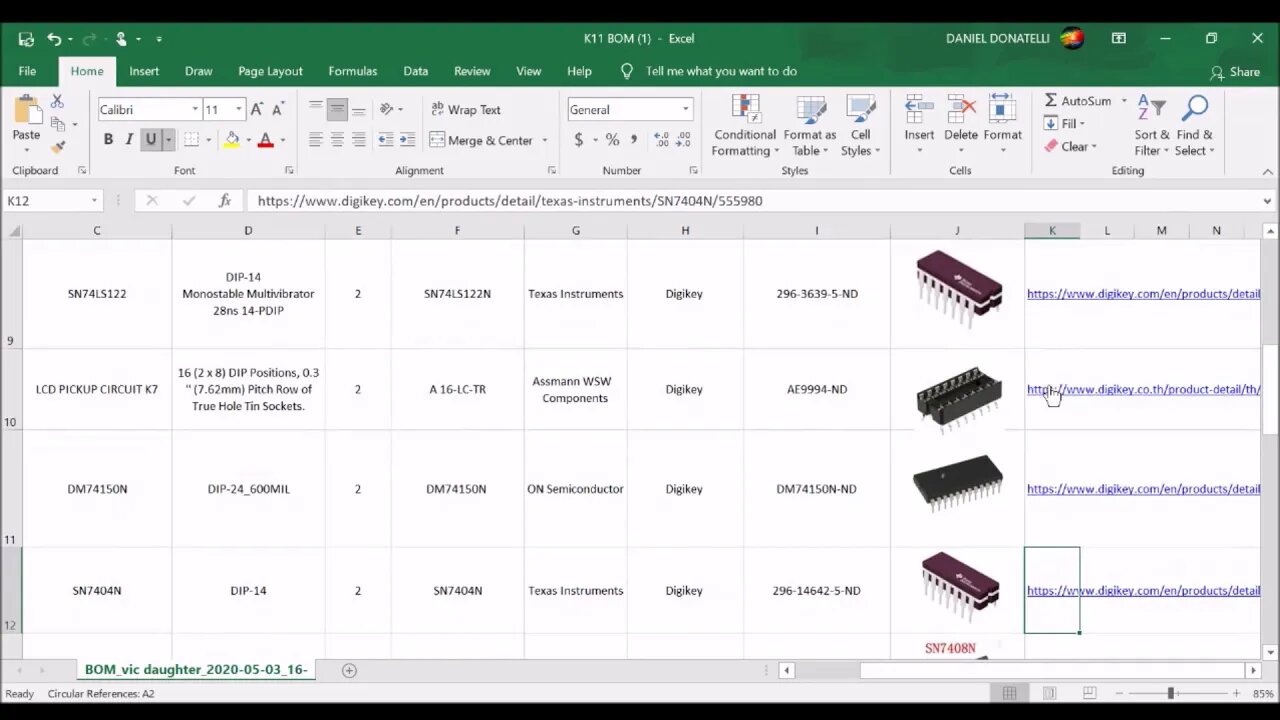Click the Accounting dollar format icon
Screen dimensions: 1280x720
578,140
